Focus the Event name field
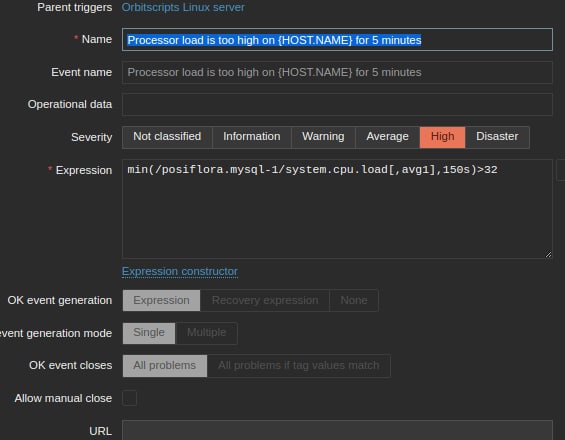 [337, 72]
